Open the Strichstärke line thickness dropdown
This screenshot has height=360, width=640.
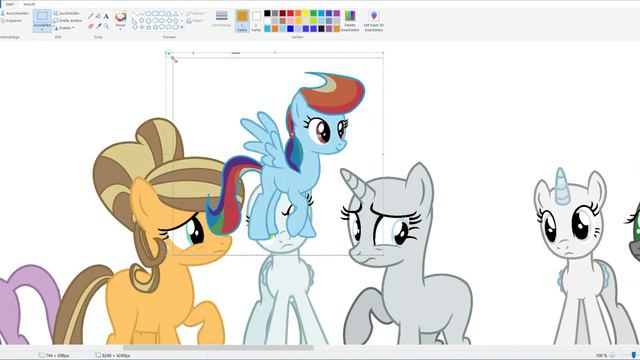(222, 20)
